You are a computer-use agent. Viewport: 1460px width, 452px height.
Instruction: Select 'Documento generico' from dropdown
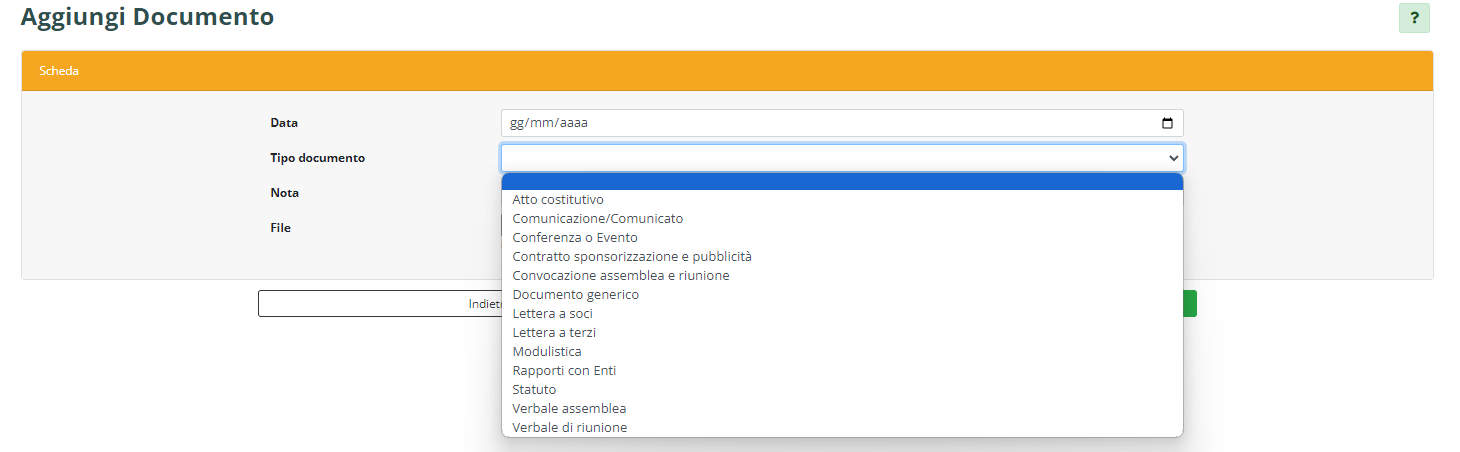point(575,295)
